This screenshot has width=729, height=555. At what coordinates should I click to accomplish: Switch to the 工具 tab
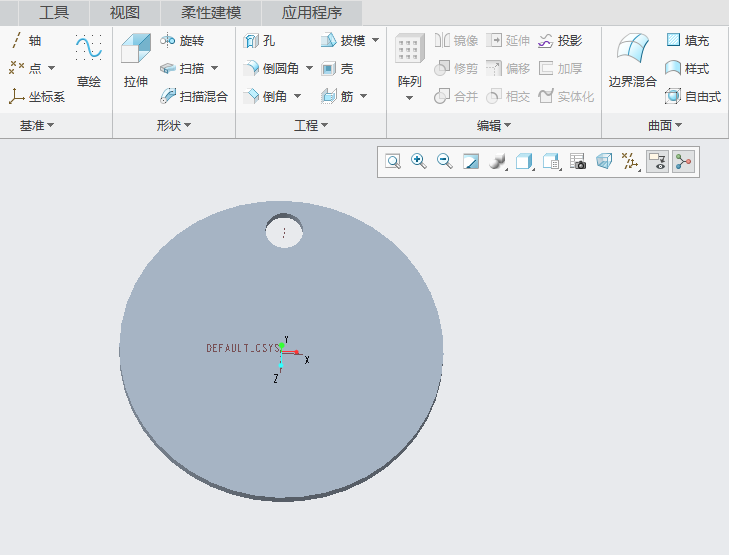[x=54, y=13]
